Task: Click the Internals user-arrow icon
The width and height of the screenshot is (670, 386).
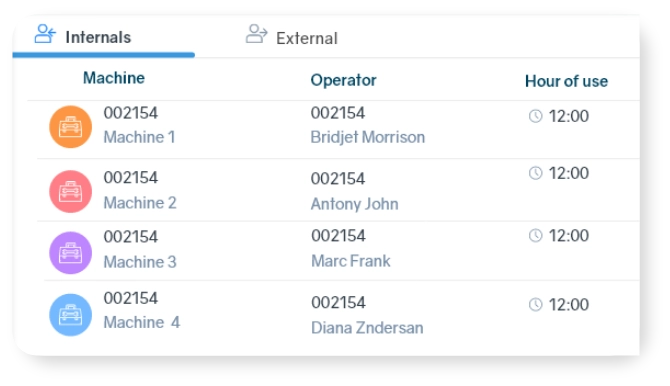Action: [45, 34]
